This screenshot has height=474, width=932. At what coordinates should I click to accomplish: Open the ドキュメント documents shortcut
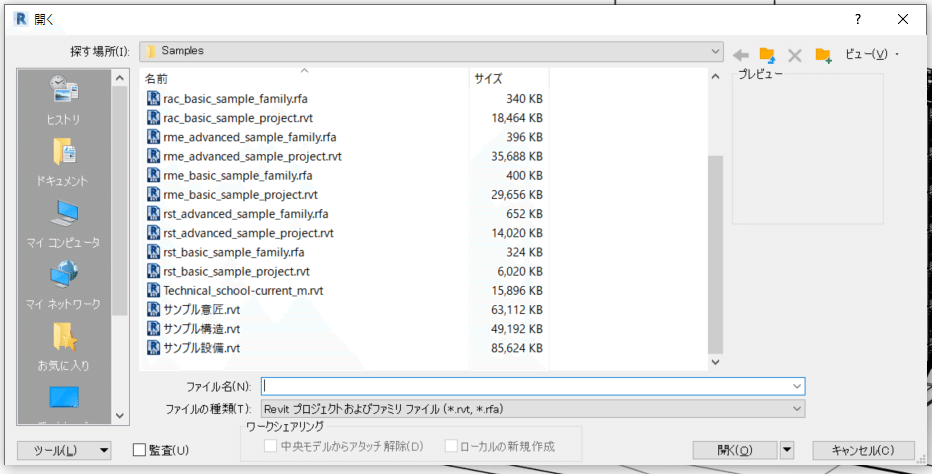point(63,162)
